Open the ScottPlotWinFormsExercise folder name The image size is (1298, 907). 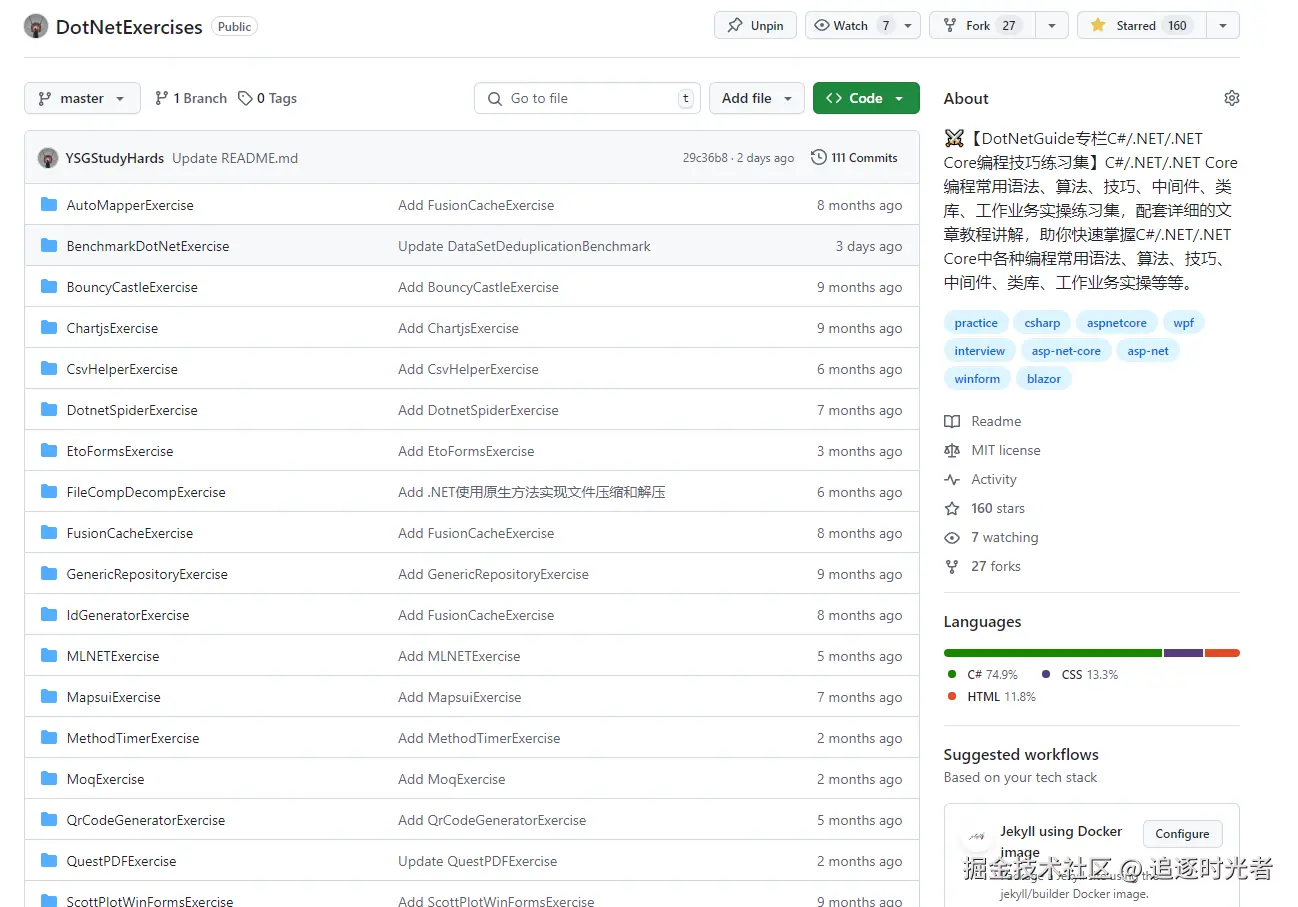pyautogui.click(x=150, y=900)
